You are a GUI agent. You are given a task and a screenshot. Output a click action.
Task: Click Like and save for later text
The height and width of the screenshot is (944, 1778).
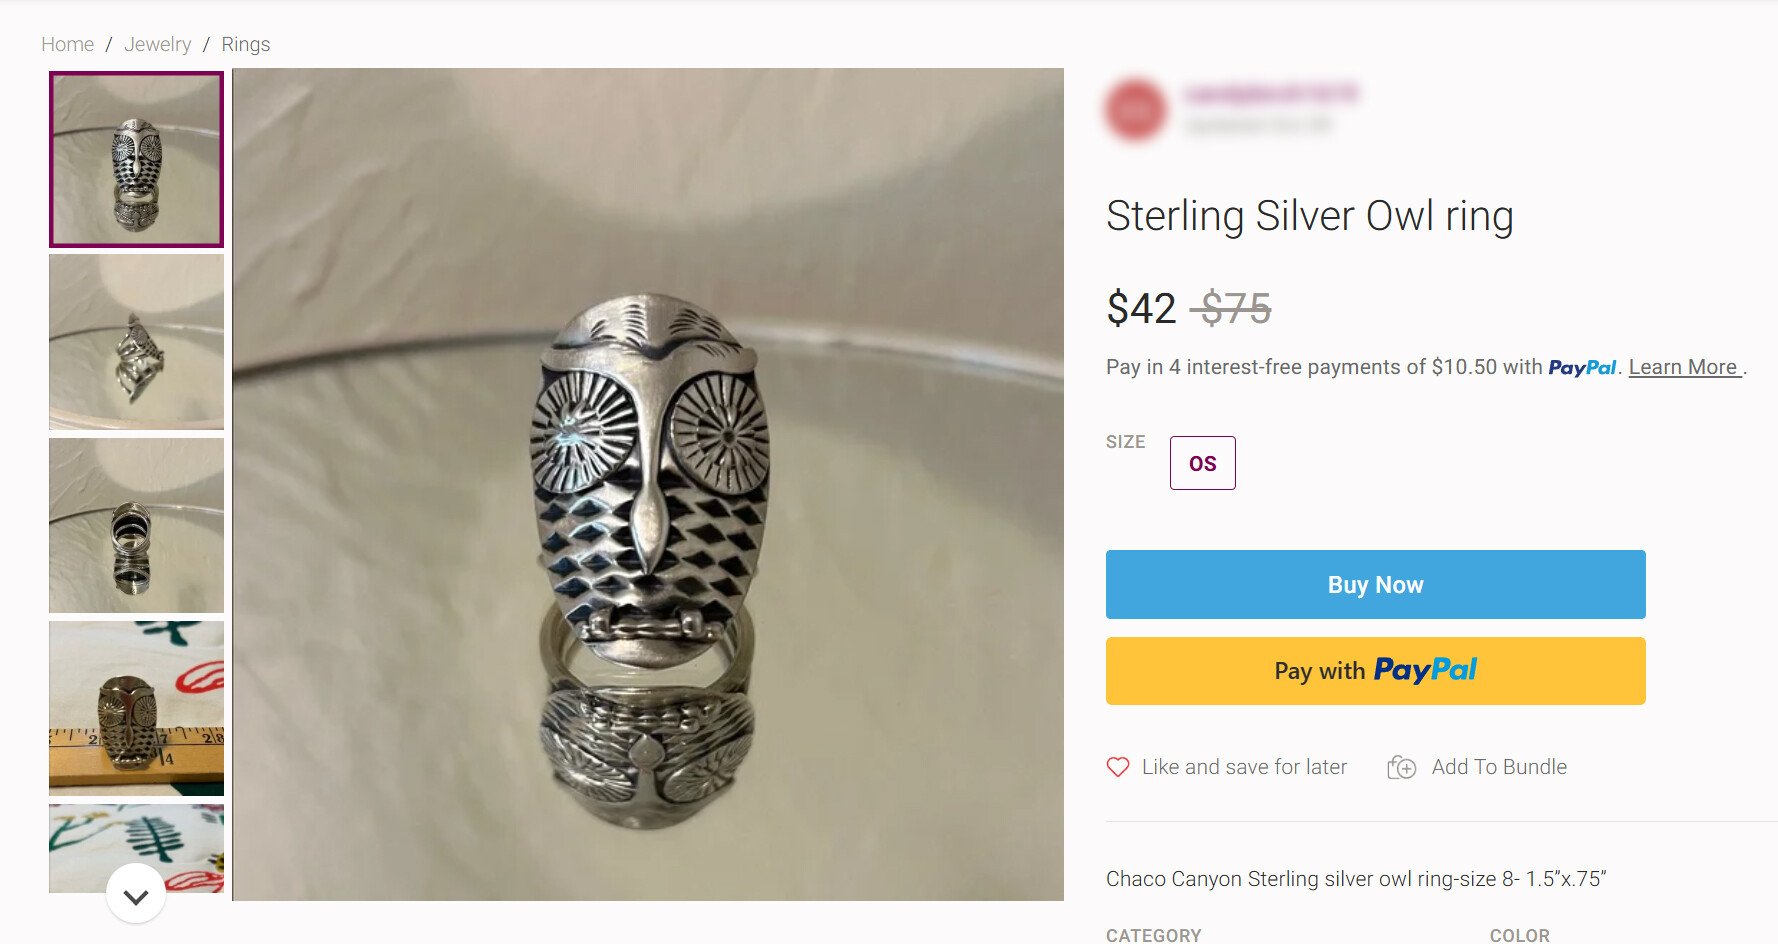click(1244, 767)
